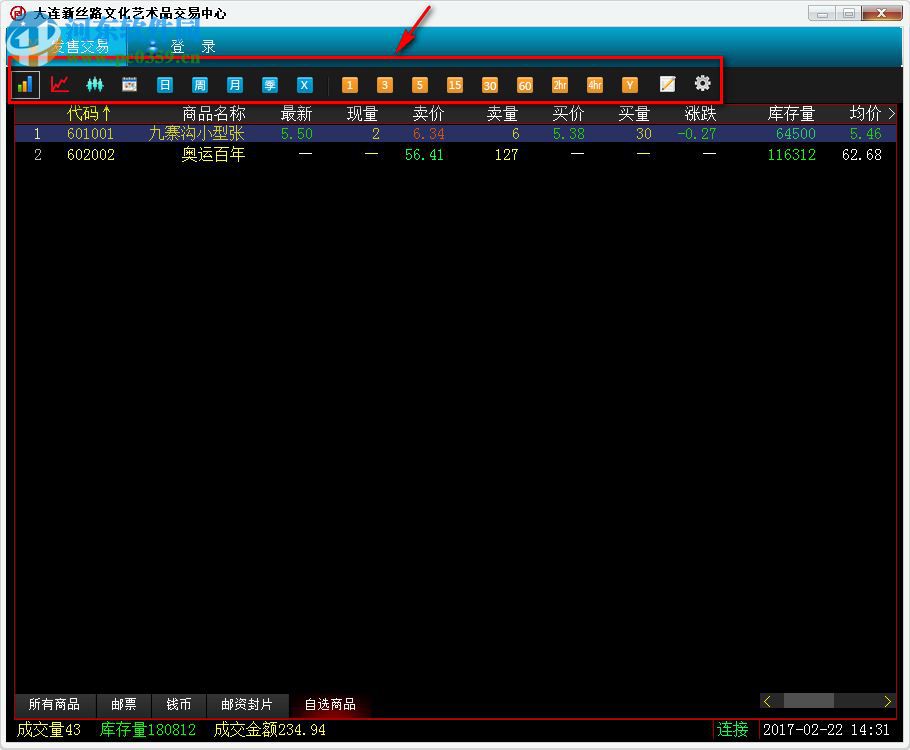
Task: Click the horizontal scrollbar right arrow
Action: click(x=887, y=701)
